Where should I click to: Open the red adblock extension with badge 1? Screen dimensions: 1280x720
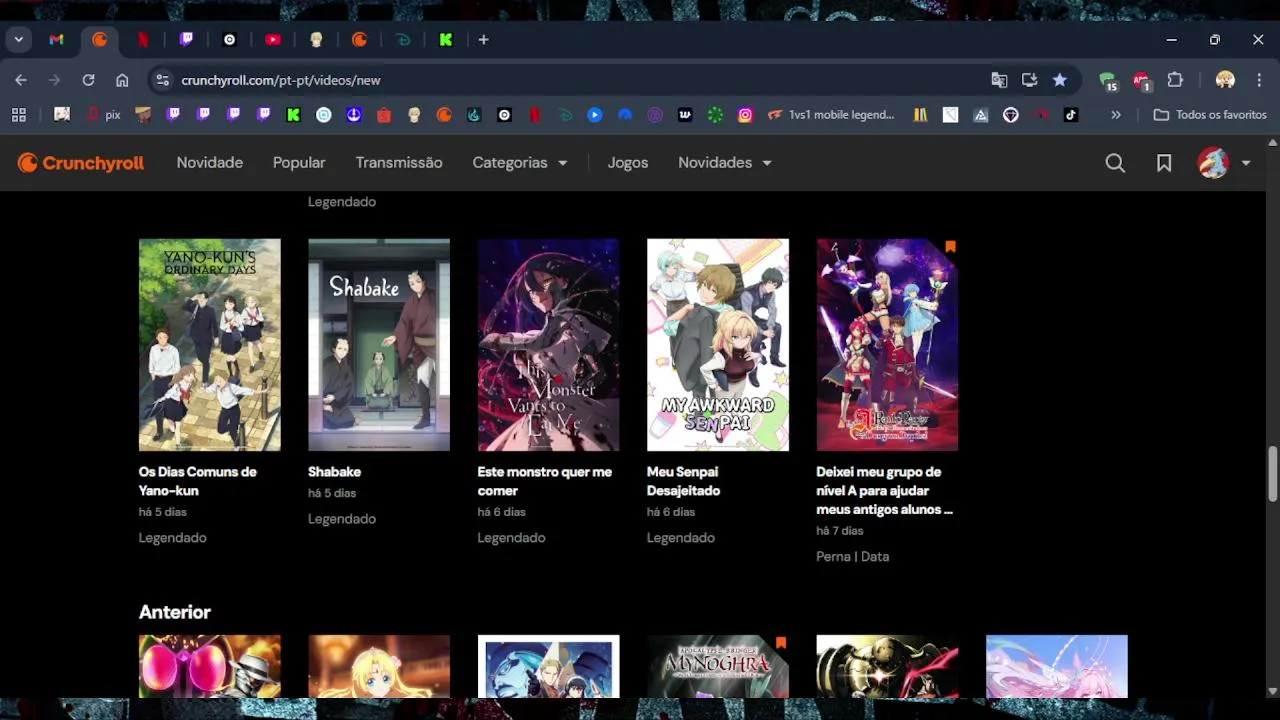click(1141, 80)
